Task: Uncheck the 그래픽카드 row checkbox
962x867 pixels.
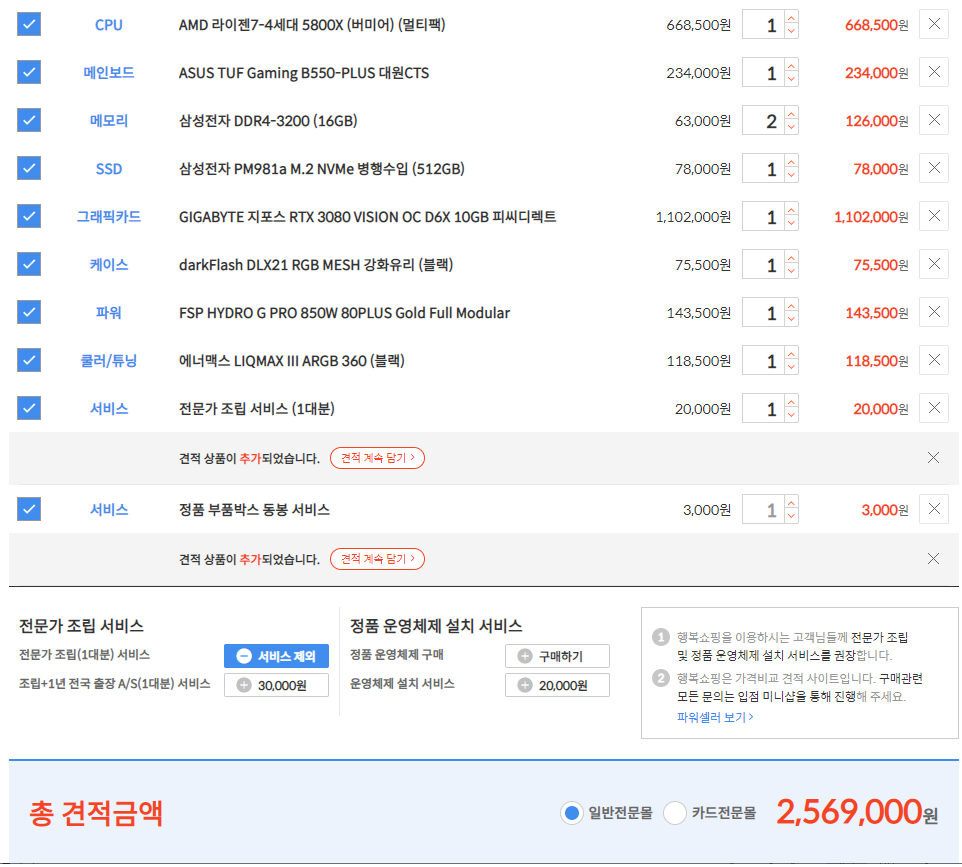Action: point(29,216)
